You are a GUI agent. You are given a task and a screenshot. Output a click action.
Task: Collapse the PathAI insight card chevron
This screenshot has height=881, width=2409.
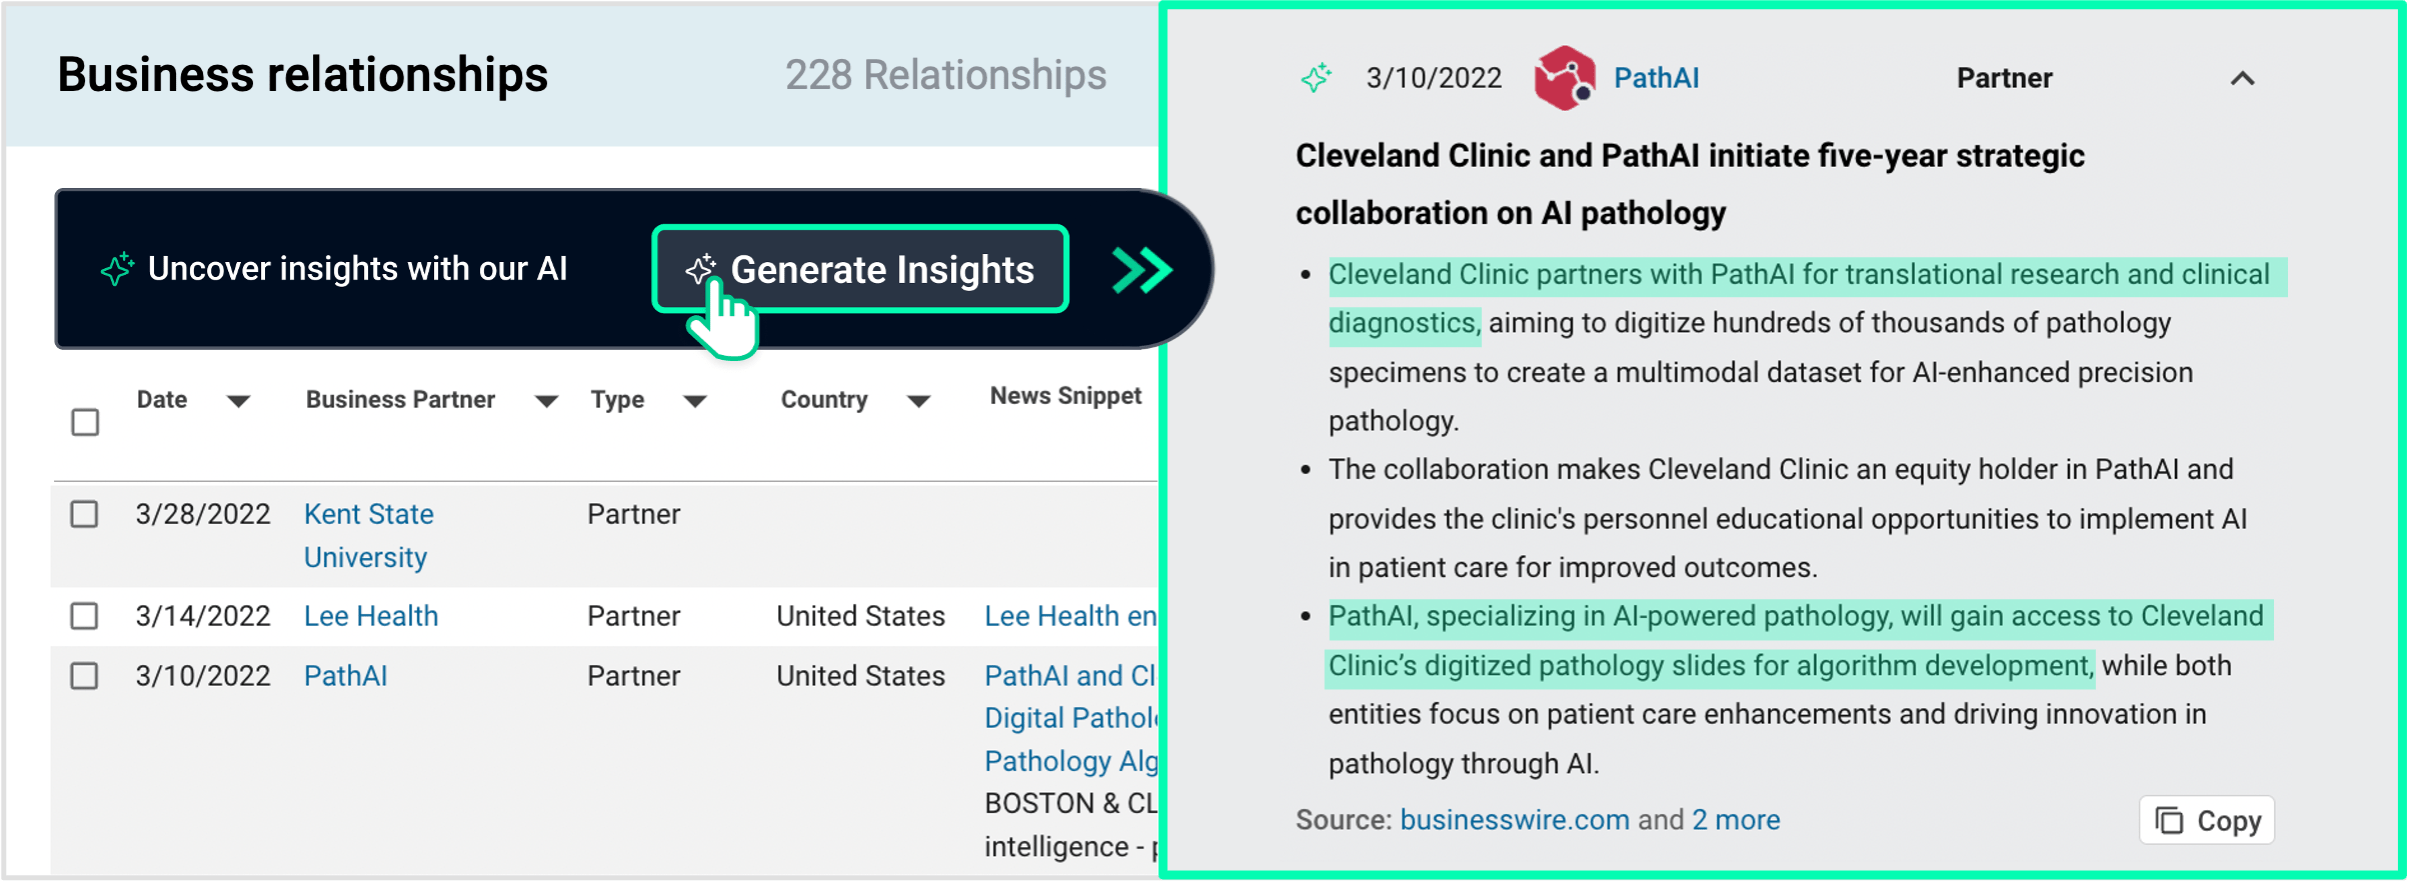pyautogui.click(x=2242, y=79)
